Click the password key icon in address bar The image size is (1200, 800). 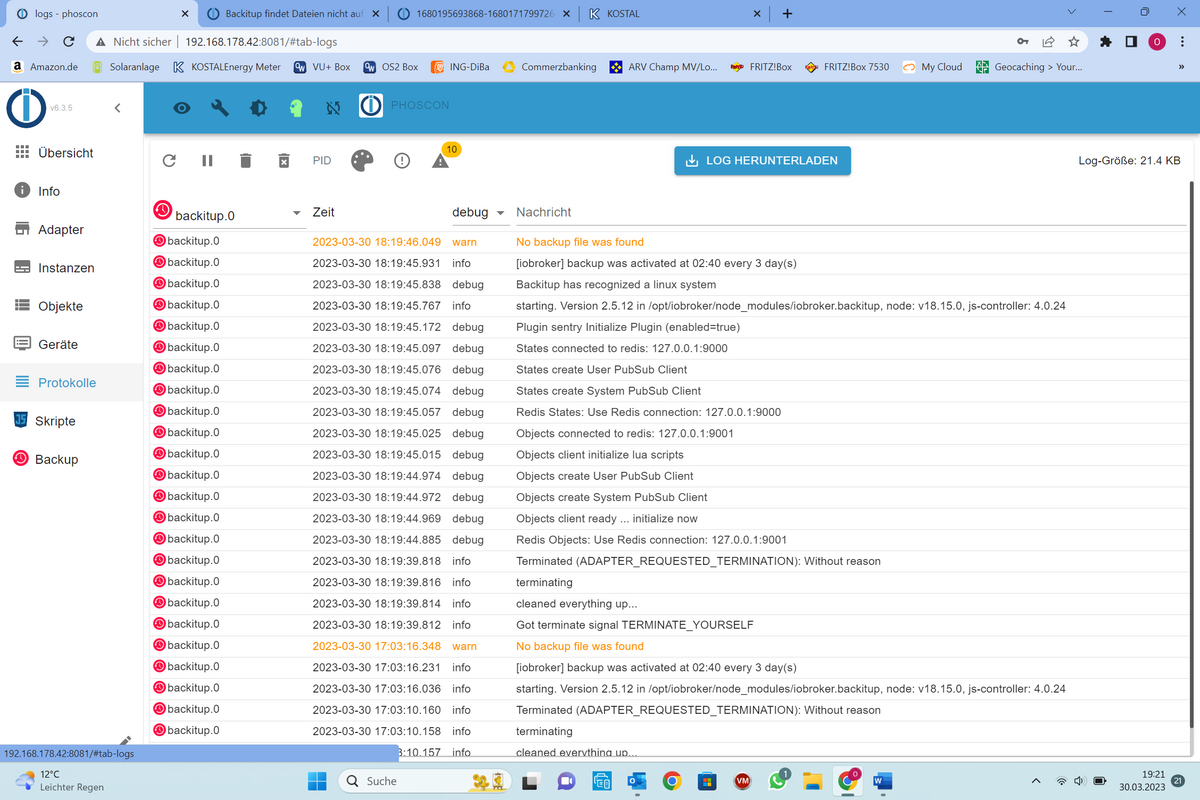(x=1022, y=42)
